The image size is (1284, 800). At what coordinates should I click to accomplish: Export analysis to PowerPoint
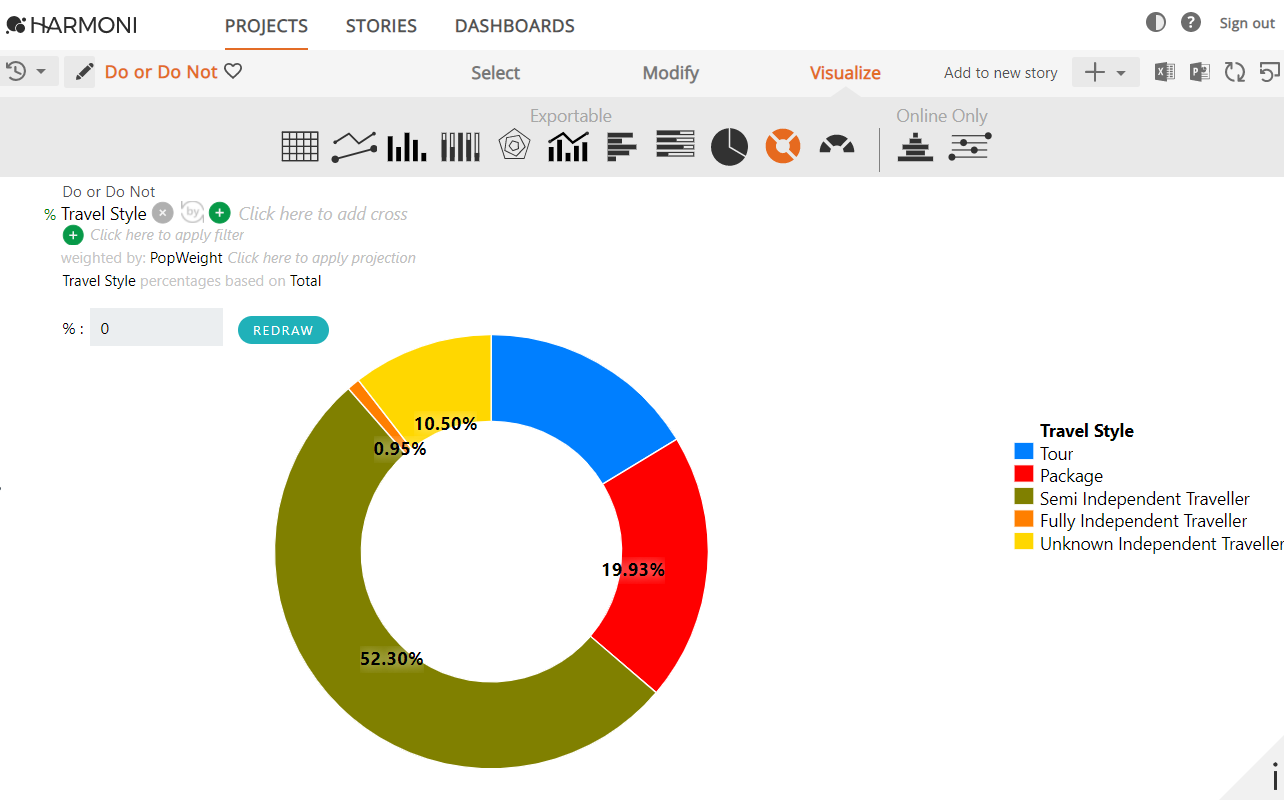click(x=1200, y=72)
